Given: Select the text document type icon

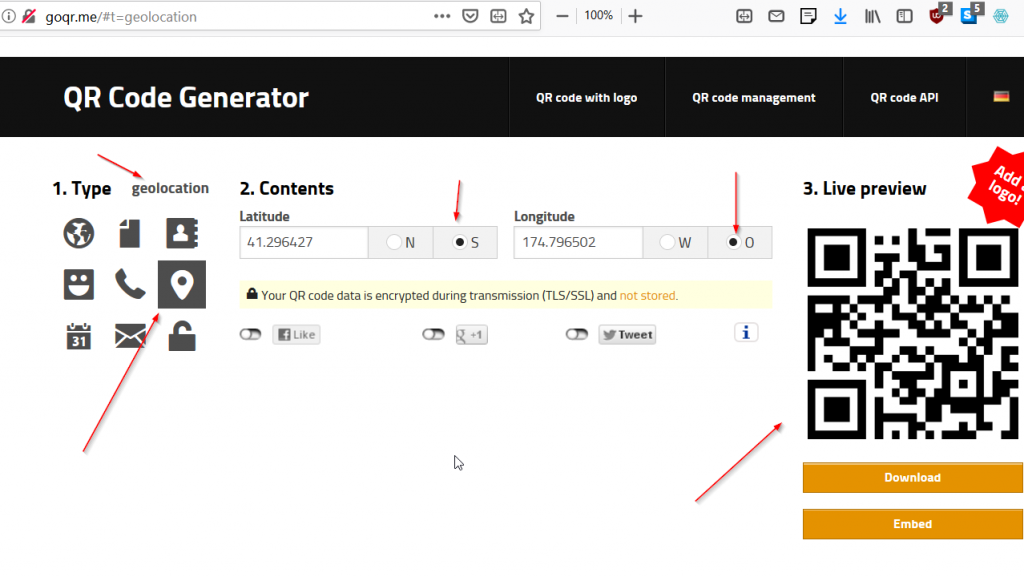Looking at the screenshot, I should [130, 233].
